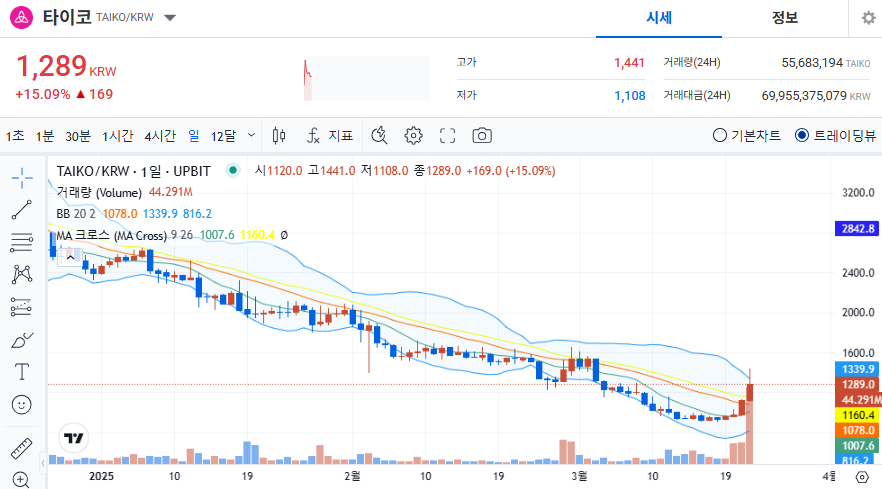Click the 1160.4 yellow MA price label
The height and width of the screenshot is (489, 882).
tap(857, 415)
